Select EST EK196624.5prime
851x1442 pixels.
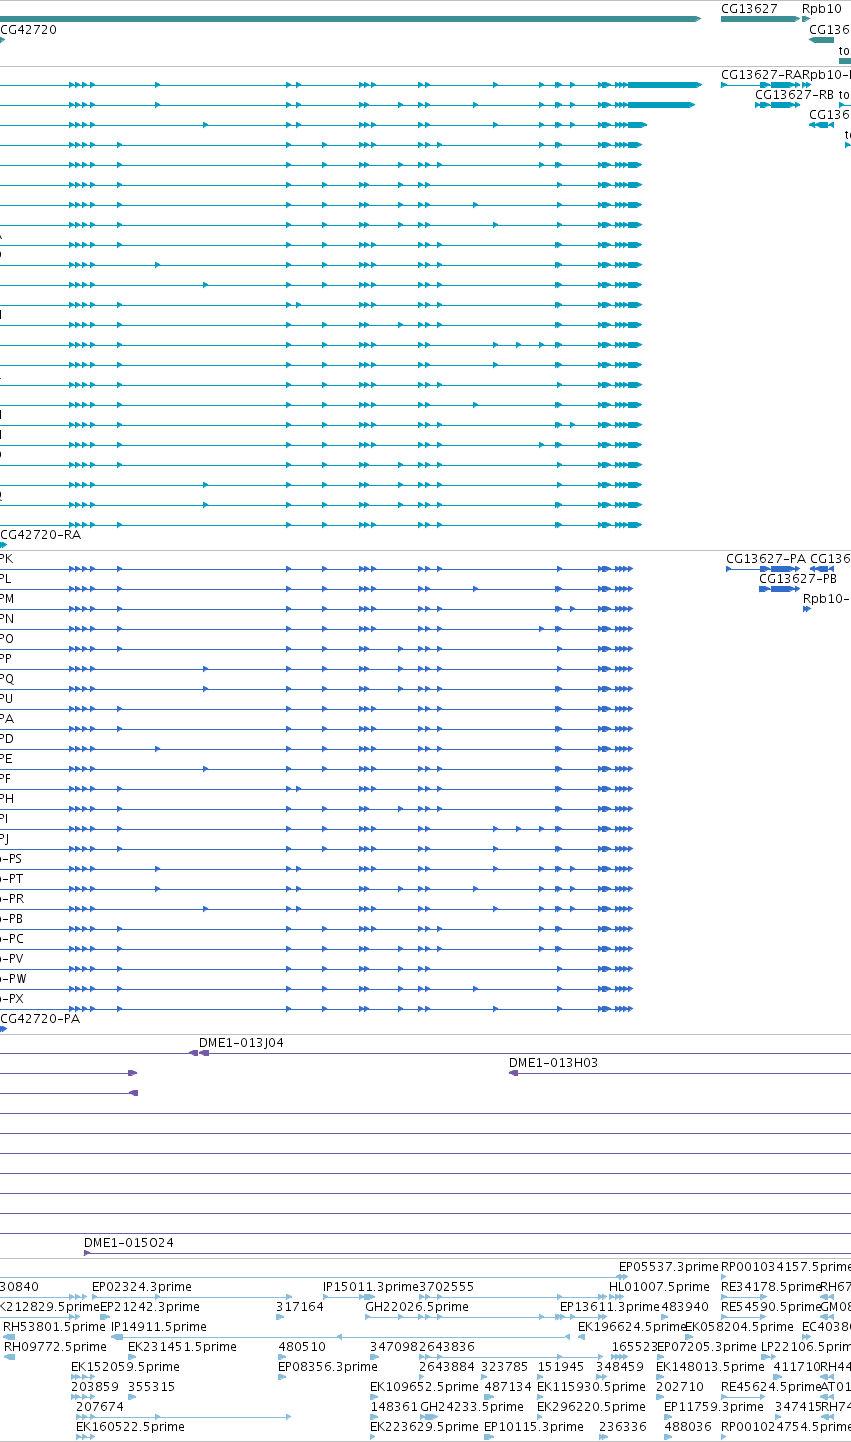click(x=630, y=1327)
